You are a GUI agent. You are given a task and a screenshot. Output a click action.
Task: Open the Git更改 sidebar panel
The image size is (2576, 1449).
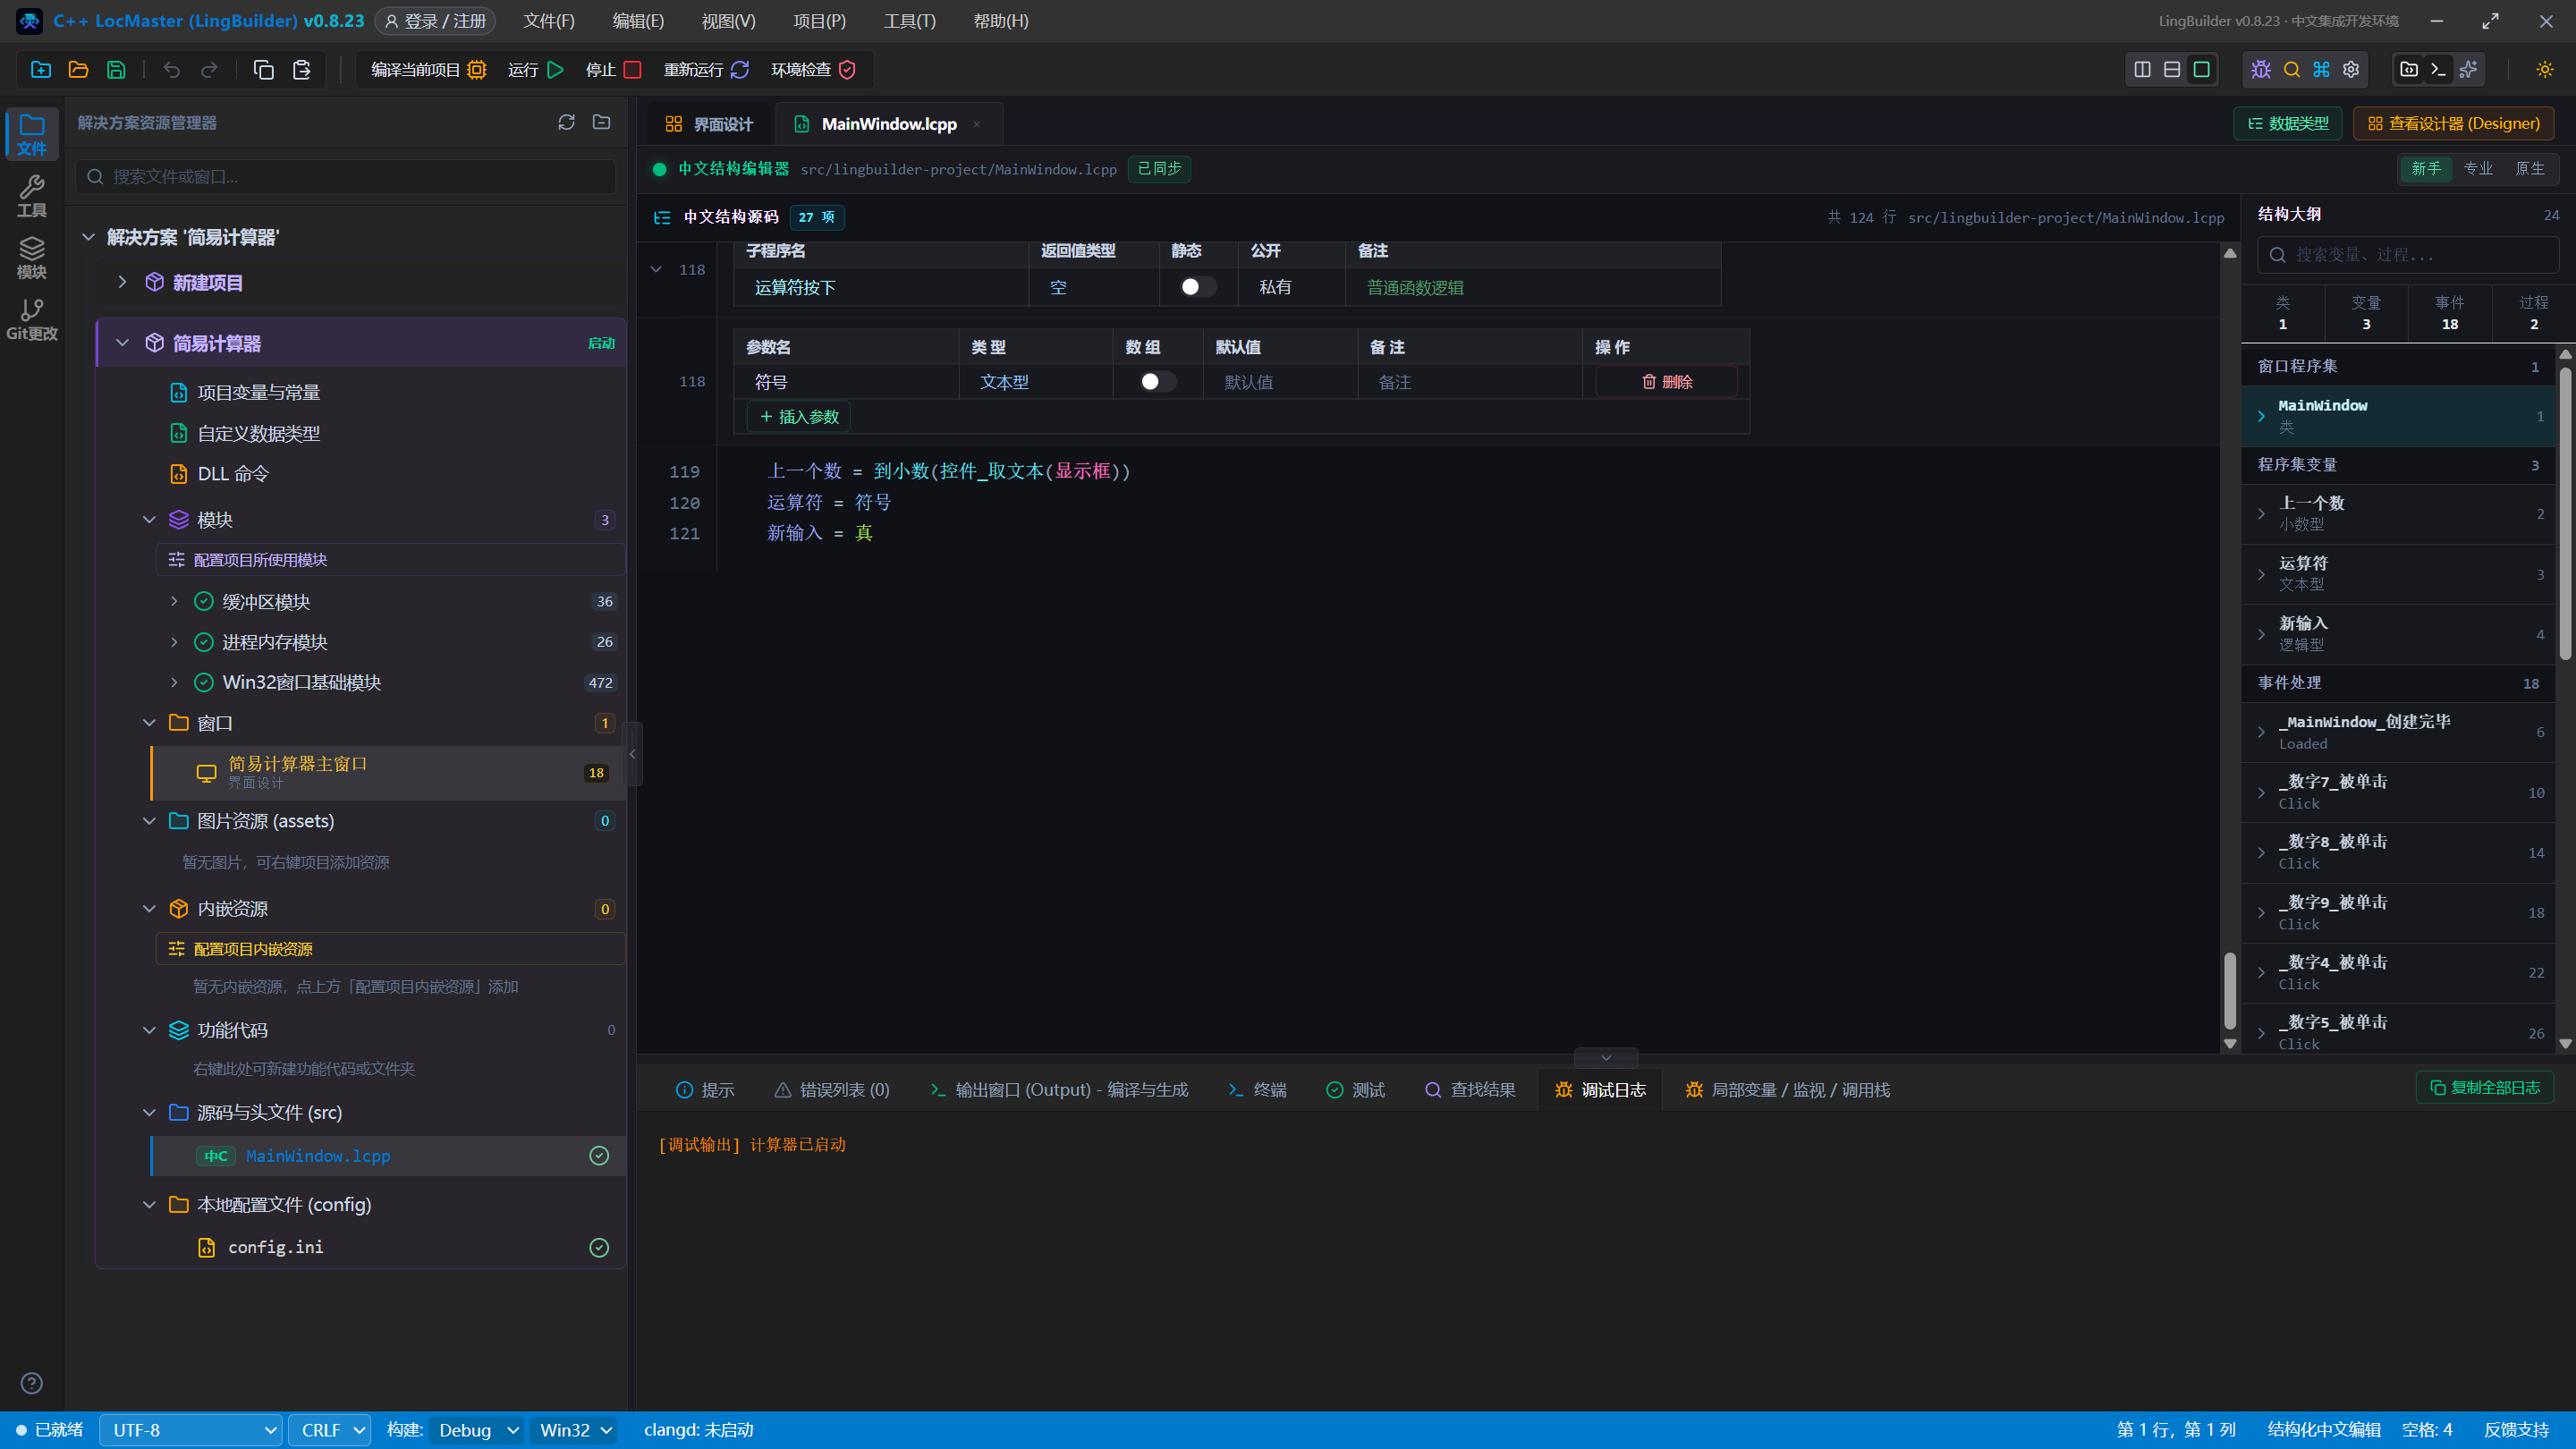[32, 320]
